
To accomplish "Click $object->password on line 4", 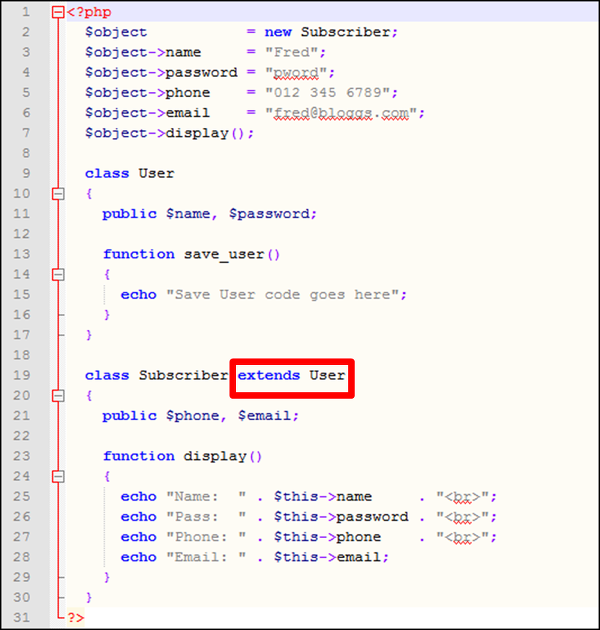I will (161, 73).
